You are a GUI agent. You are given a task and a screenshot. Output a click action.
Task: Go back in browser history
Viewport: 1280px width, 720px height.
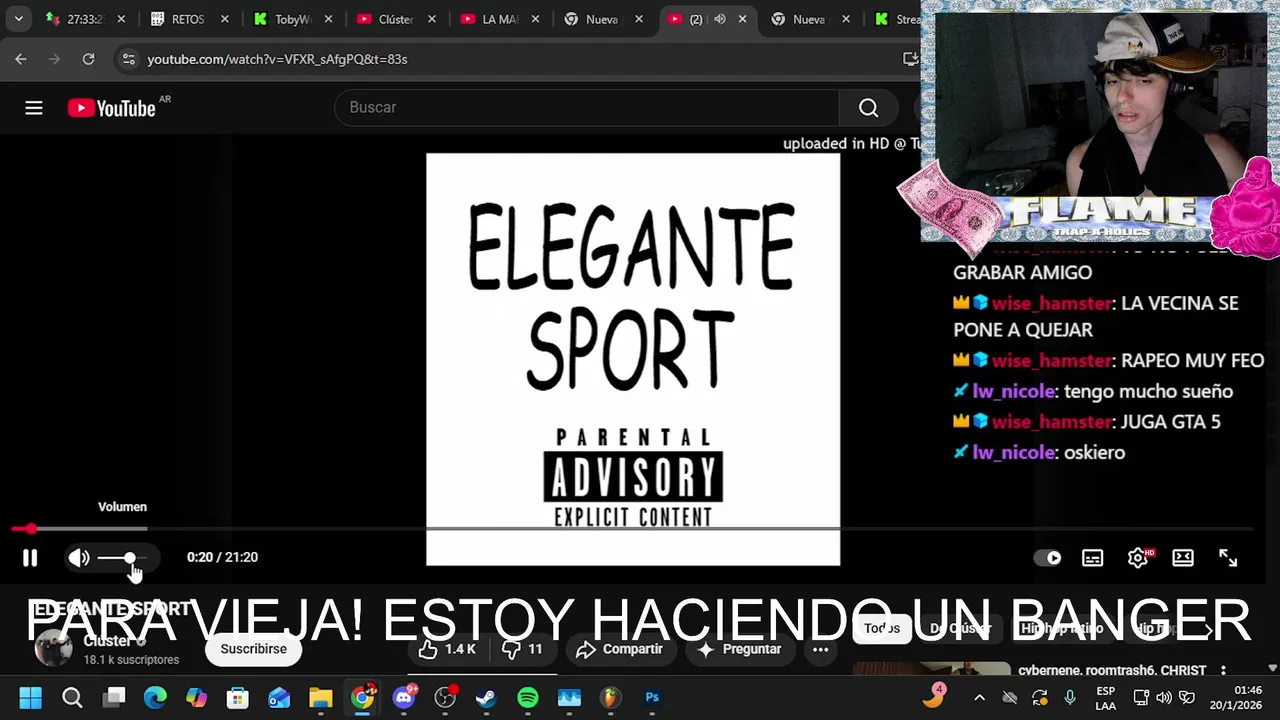click(21, 59)
